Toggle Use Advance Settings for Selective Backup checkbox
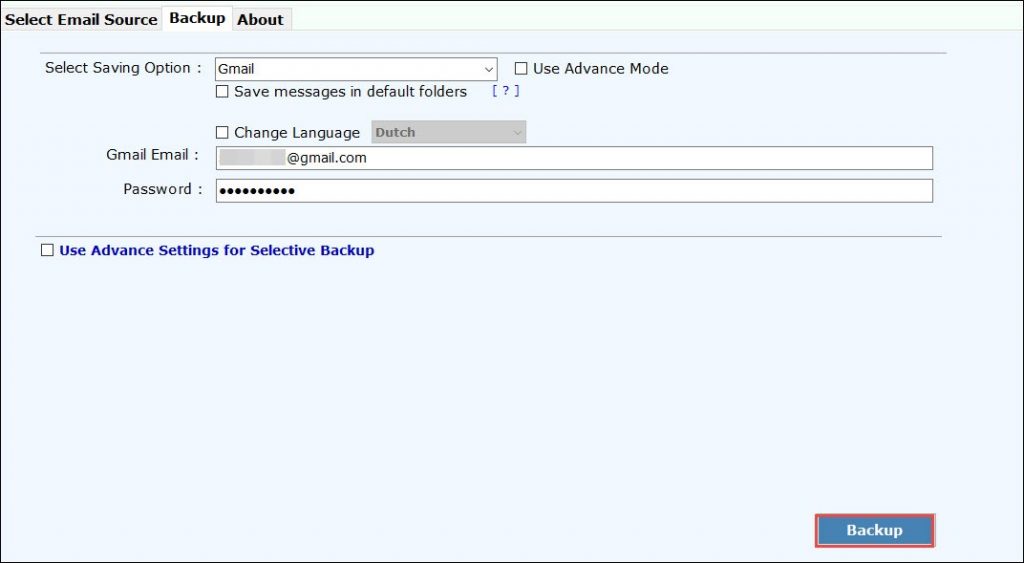The image size is (1024, 563). pyautogui.click(x=47, y=251)
